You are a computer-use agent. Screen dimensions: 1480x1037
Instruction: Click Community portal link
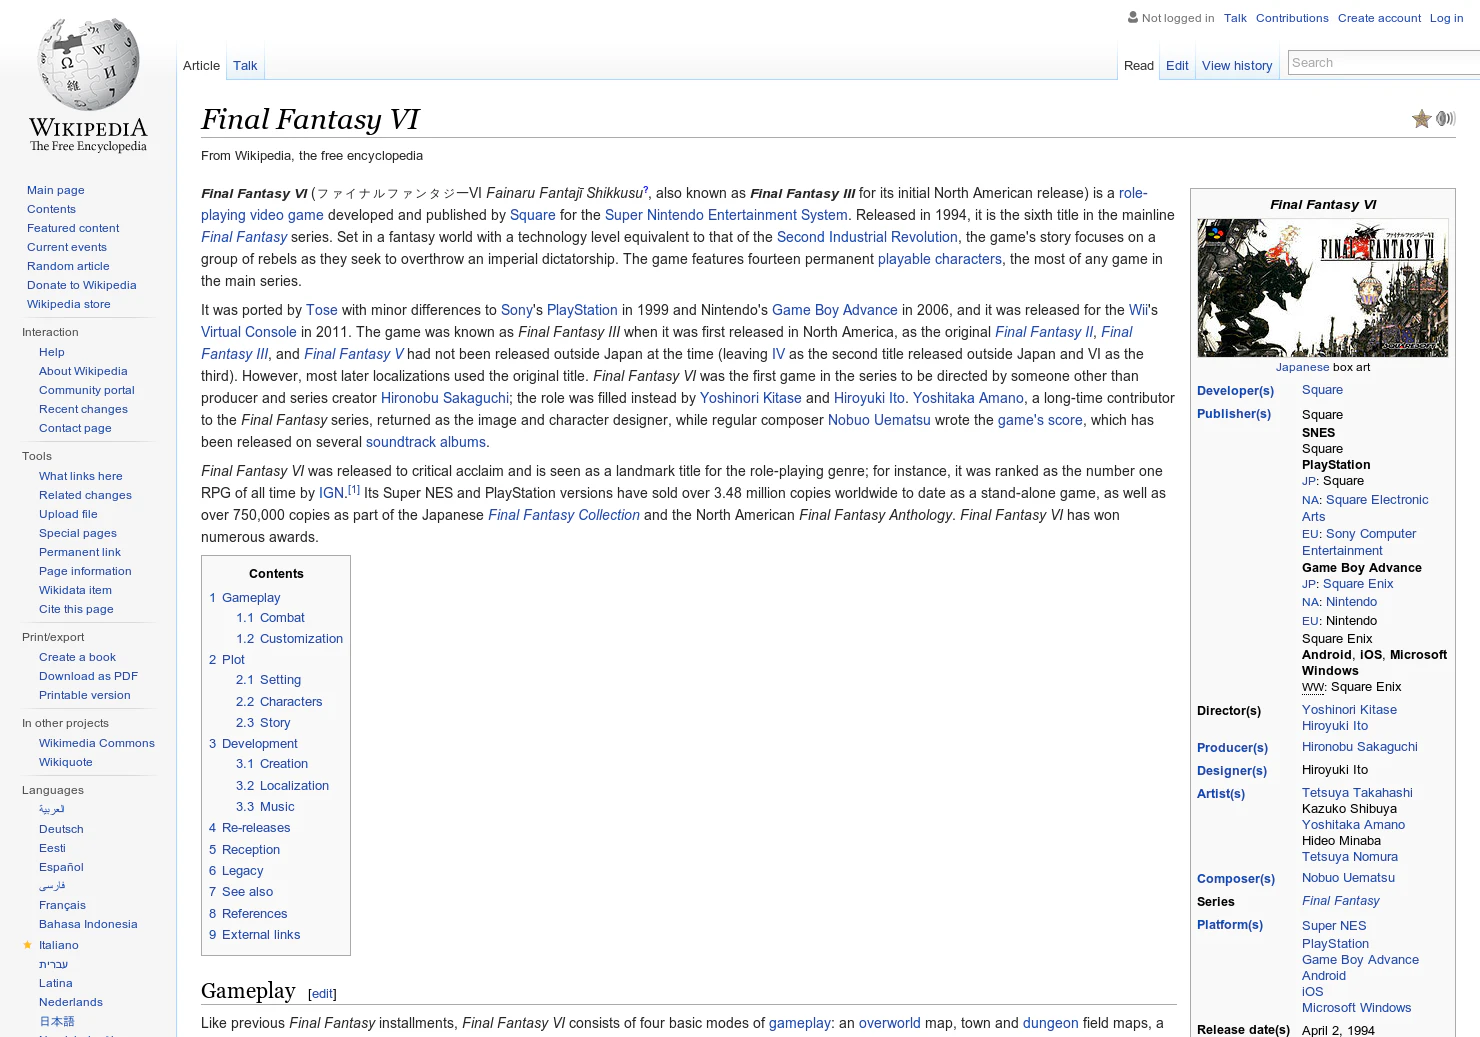[x=87, y=390]
